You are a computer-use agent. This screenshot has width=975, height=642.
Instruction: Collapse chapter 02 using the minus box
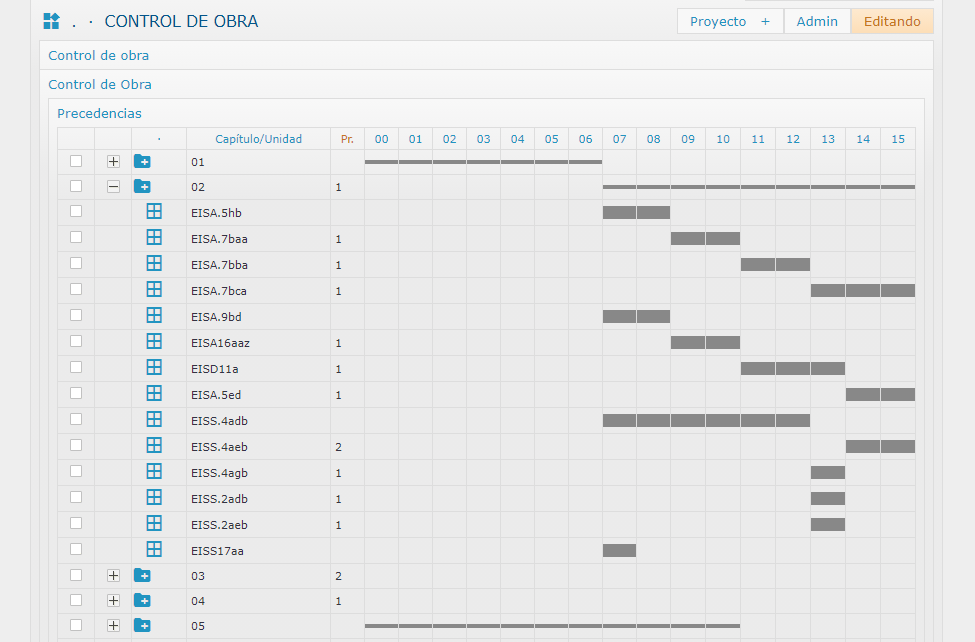click(x=113, y=187)
